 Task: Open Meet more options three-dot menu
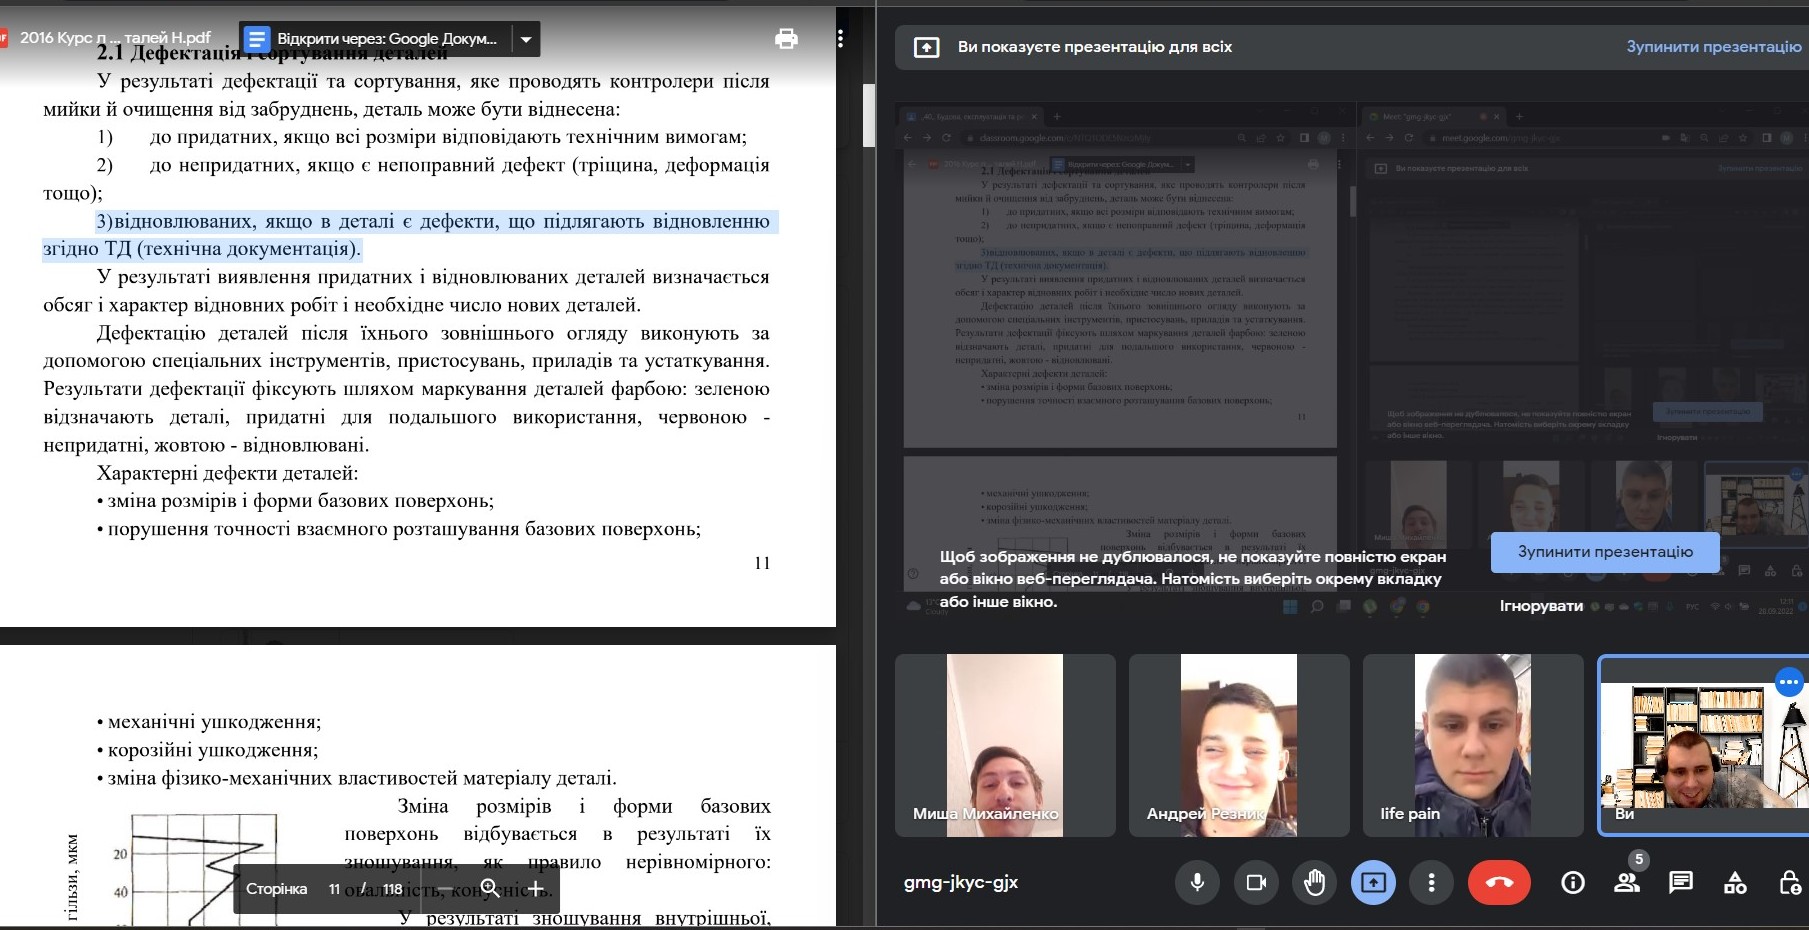pos(1431,882)
